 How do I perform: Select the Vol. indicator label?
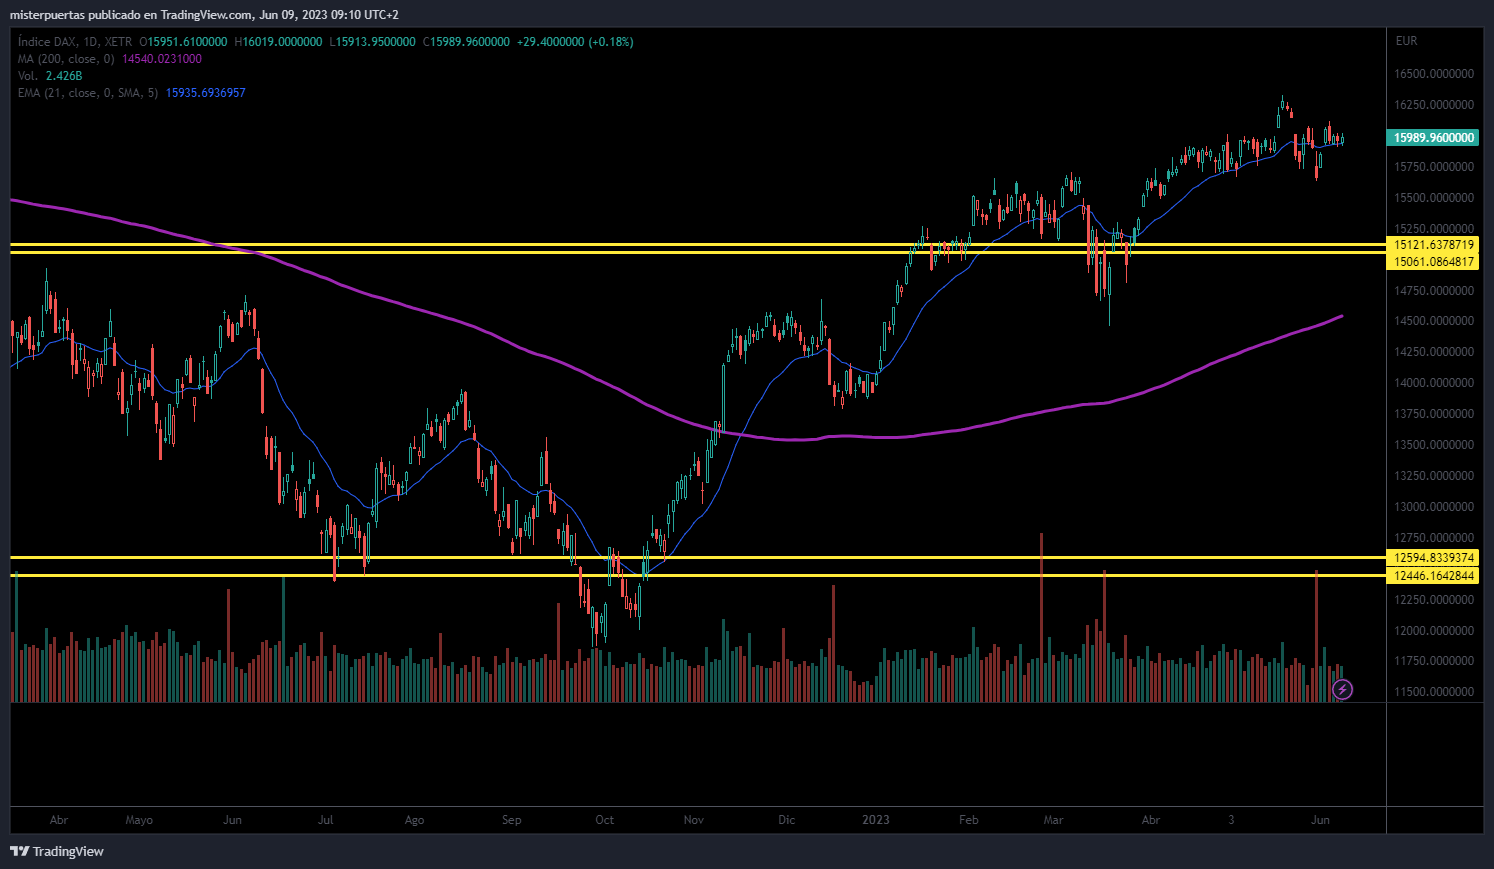point(28,76)
